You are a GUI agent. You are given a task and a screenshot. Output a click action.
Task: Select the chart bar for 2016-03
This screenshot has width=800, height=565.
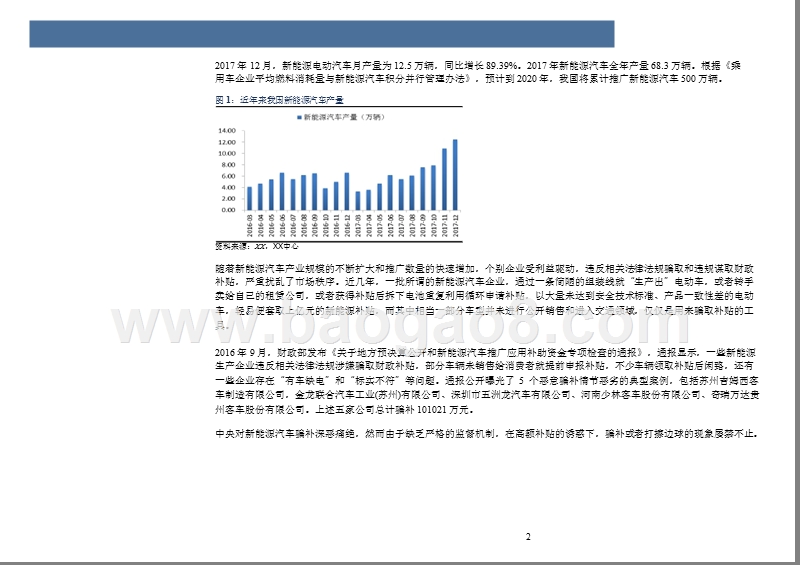pos(249,199)
